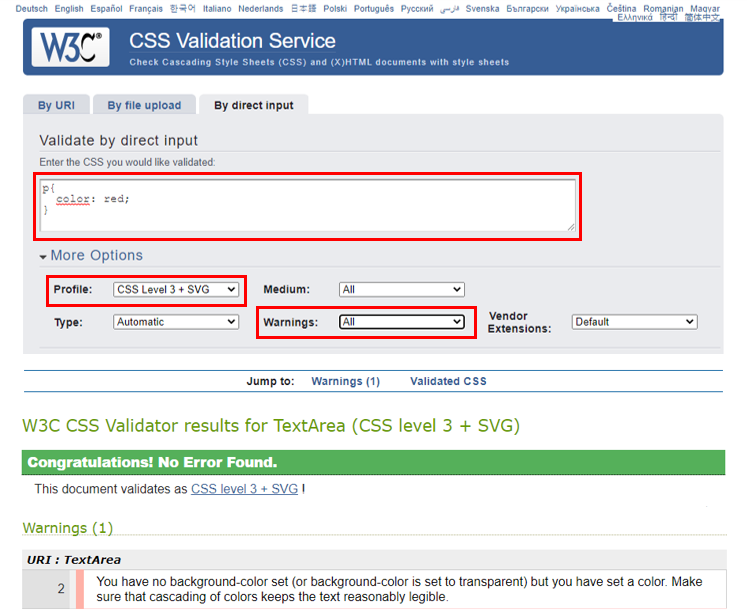Switch language to Svenska
This screenshot has width=747, height=616.
(482, 9)
